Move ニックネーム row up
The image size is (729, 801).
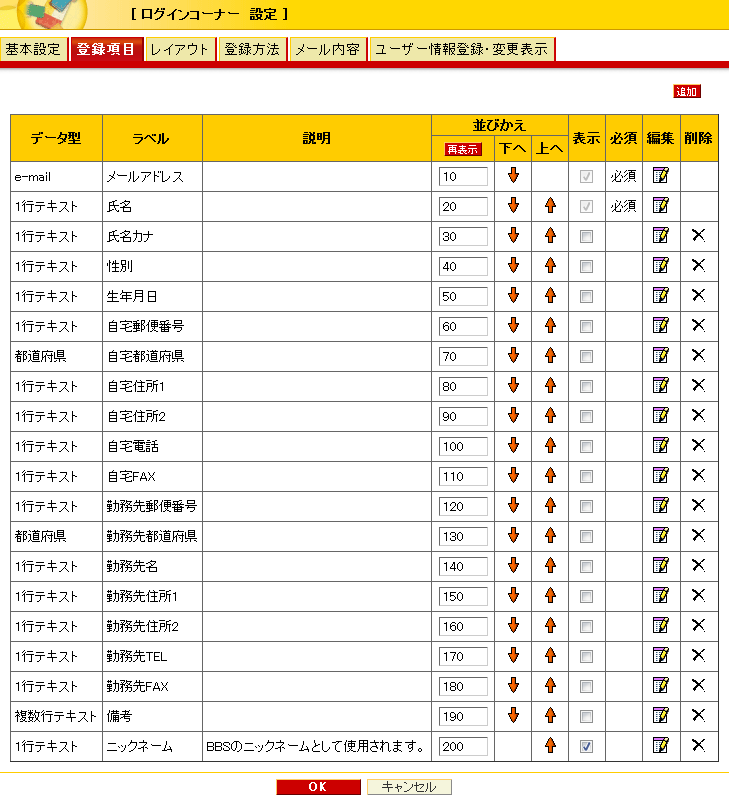pos(550,745)
